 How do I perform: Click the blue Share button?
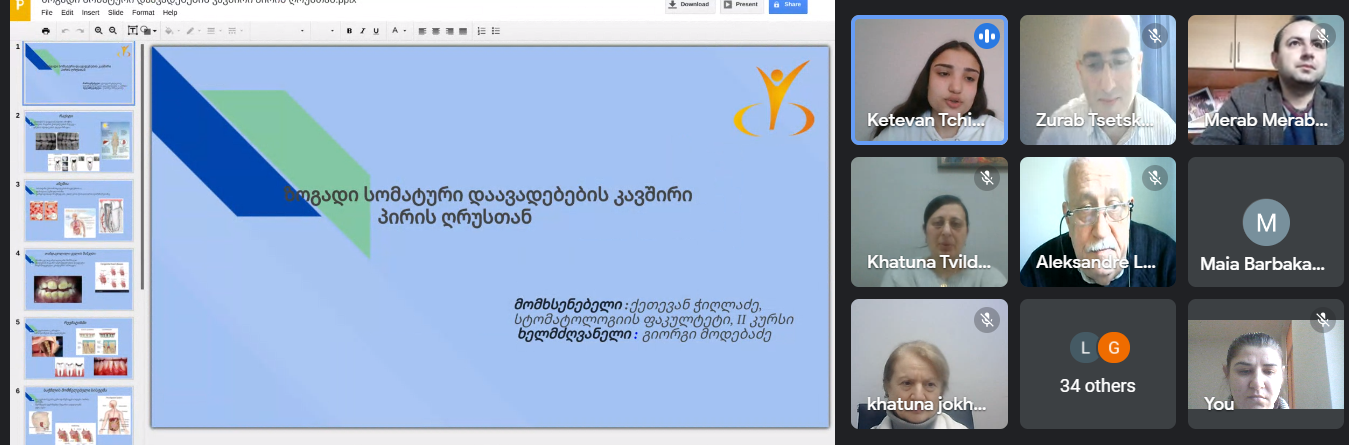point(788,5)
